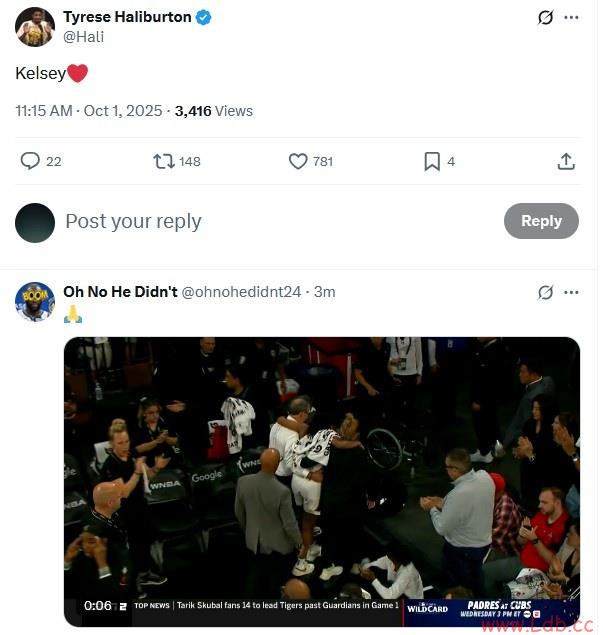Open more options menu on Haliburton's tweet
The image size is (603, 635).
pyautogui.click(x=572, y=18)
